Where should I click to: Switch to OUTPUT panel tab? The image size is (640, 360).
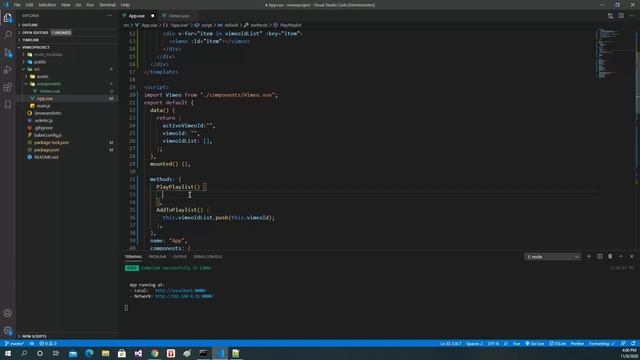click(180, 257)
